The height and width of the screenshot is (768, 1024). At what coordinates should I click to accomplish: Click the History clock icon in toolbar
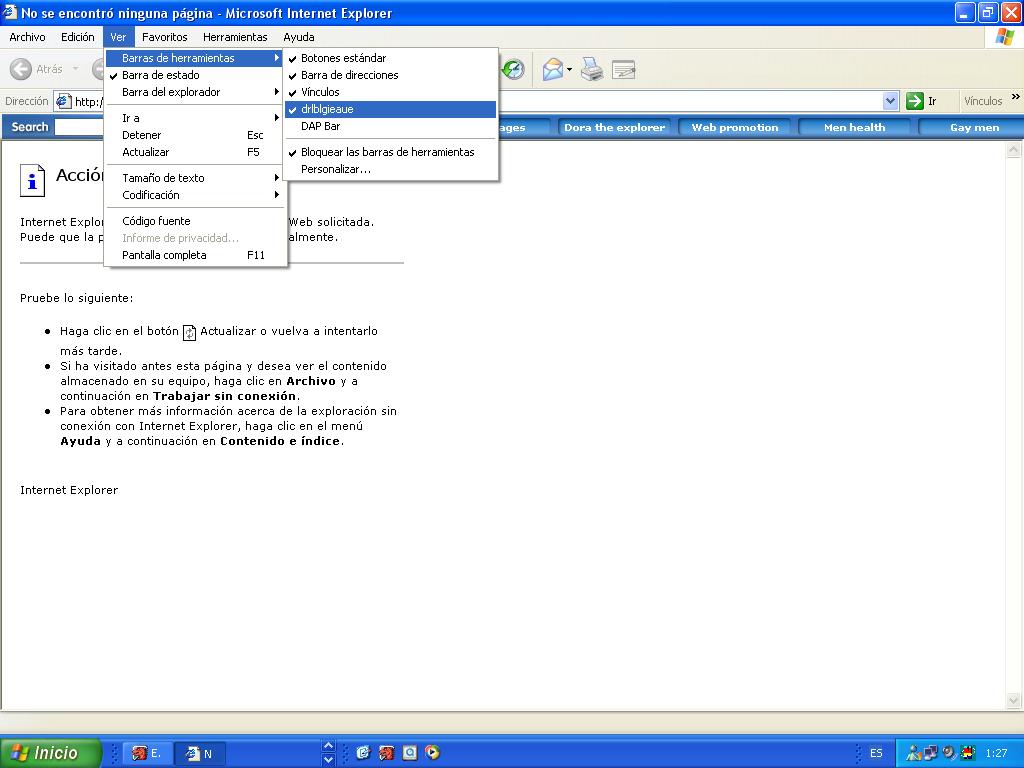click(513, 69)
